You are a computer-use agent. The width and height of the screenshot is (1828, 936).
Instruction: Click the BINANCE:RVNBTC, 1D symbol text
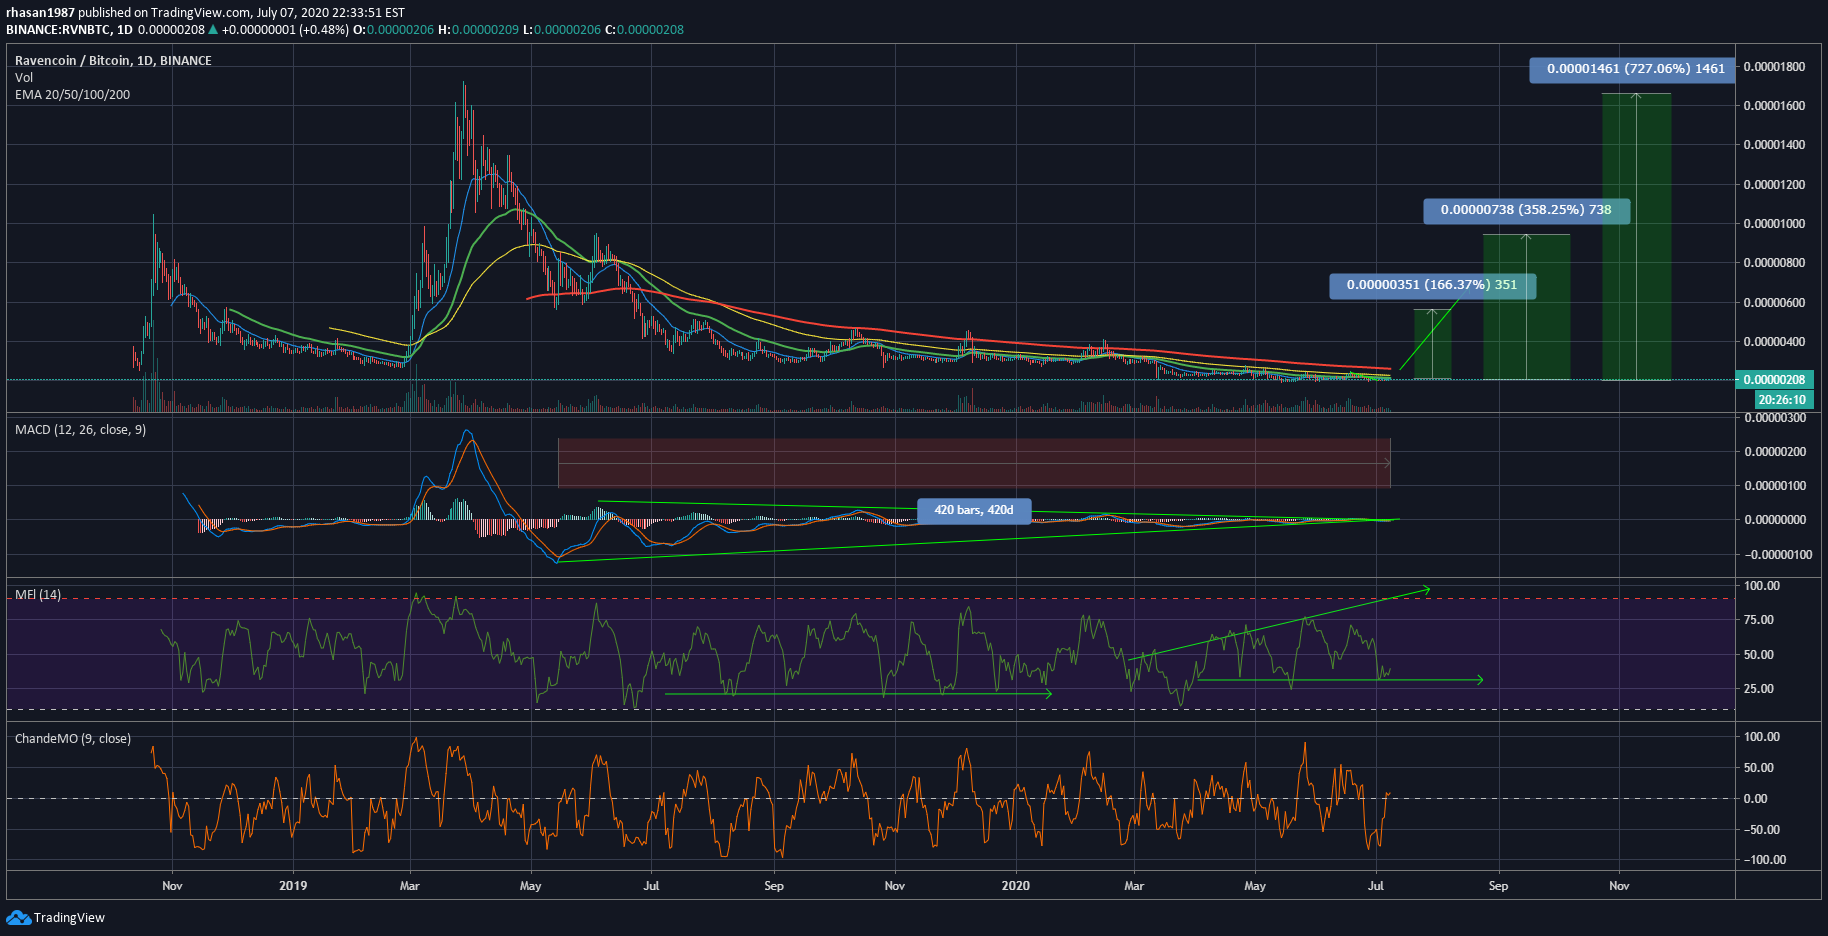[69, 30]
